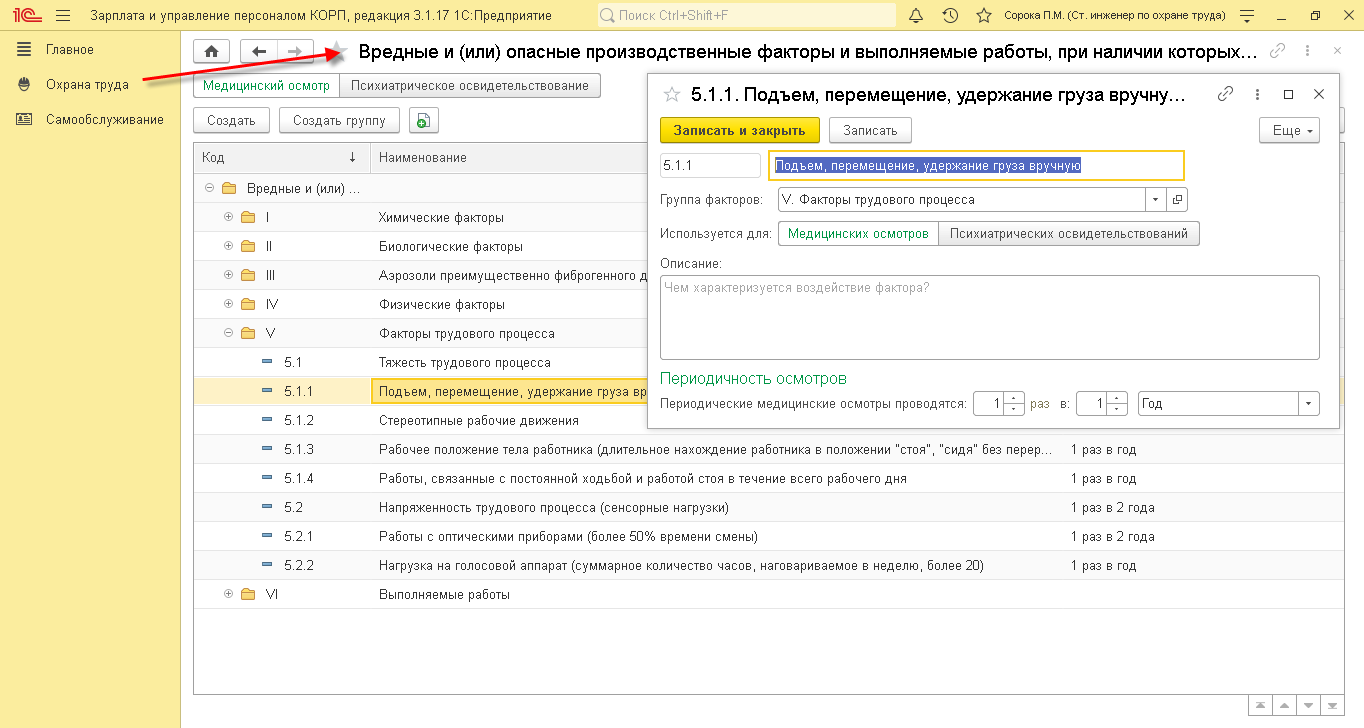The image size is (1364, 728).
Task: Expand the Химические факторы group
Action: point(228,217)
